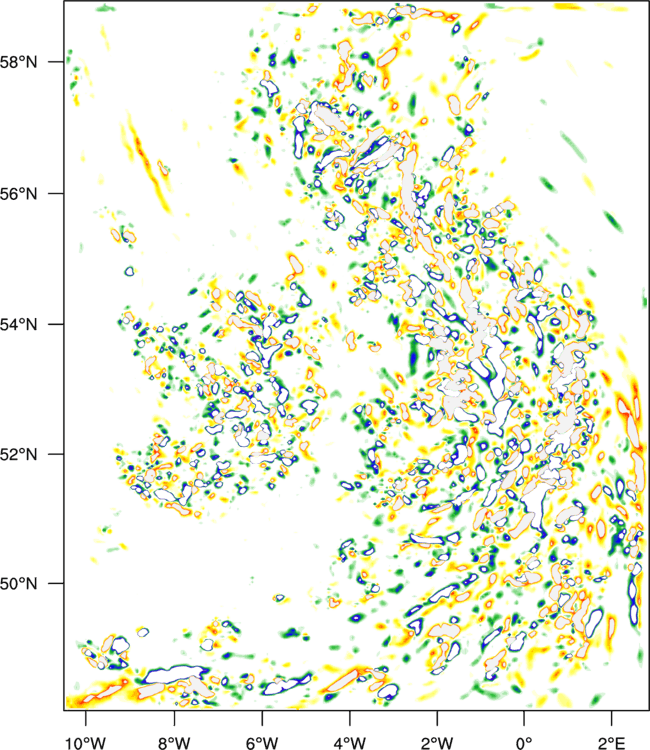
Task: Click the 50°N latitude axis label
Action: point(18,584)
